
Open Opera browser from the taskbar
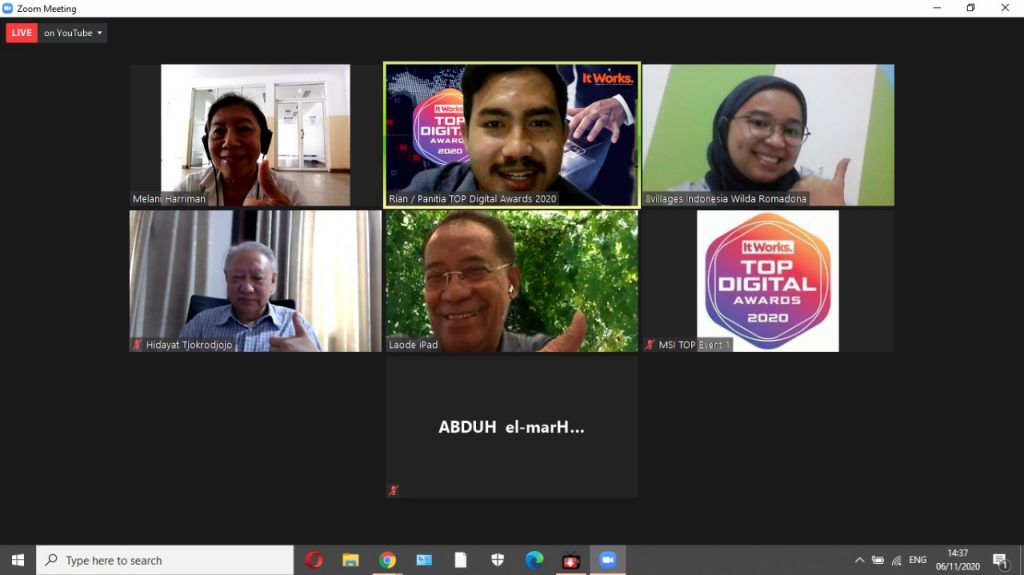tap(314, 560)
